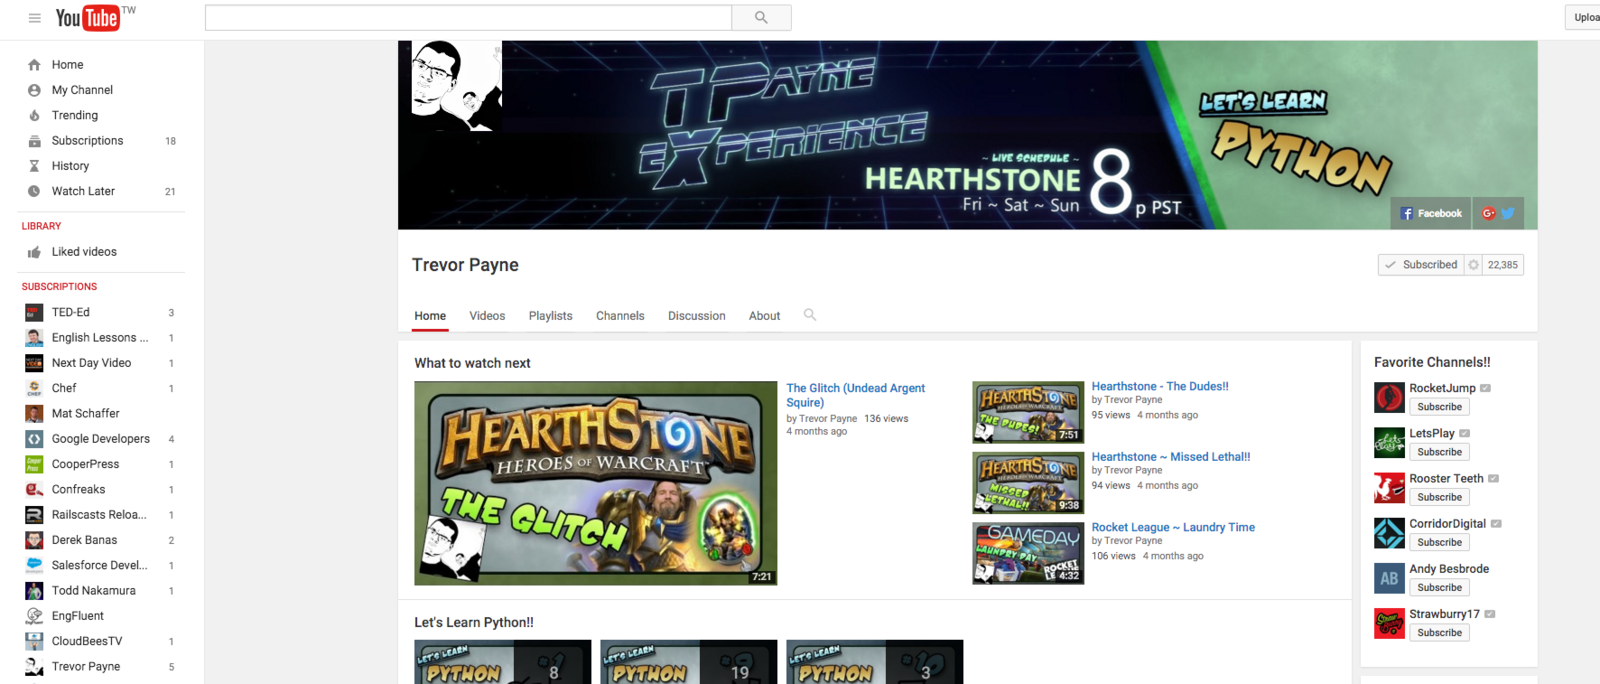Subscribe to Andy Besbrode channel
1600x684 pixels.
click(x=1439, y=587)
